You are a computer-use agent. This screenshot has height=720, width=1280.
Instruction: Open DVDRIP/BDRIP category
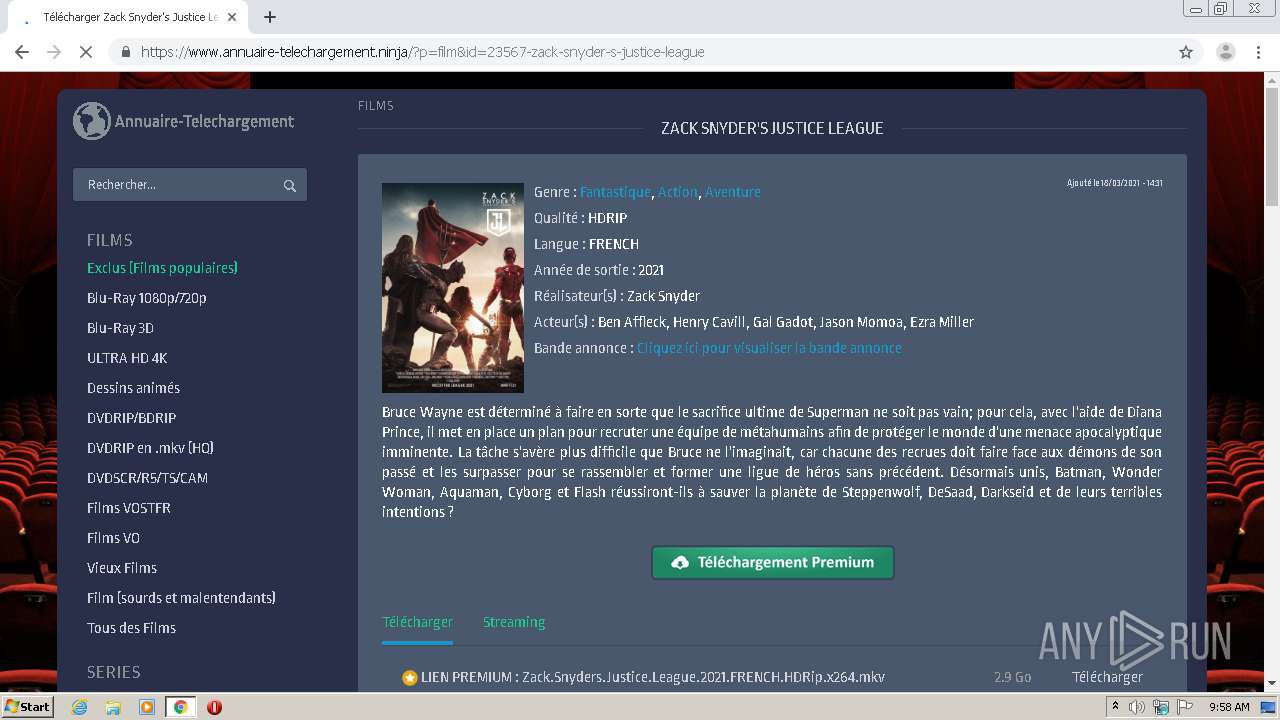[131, 418]
